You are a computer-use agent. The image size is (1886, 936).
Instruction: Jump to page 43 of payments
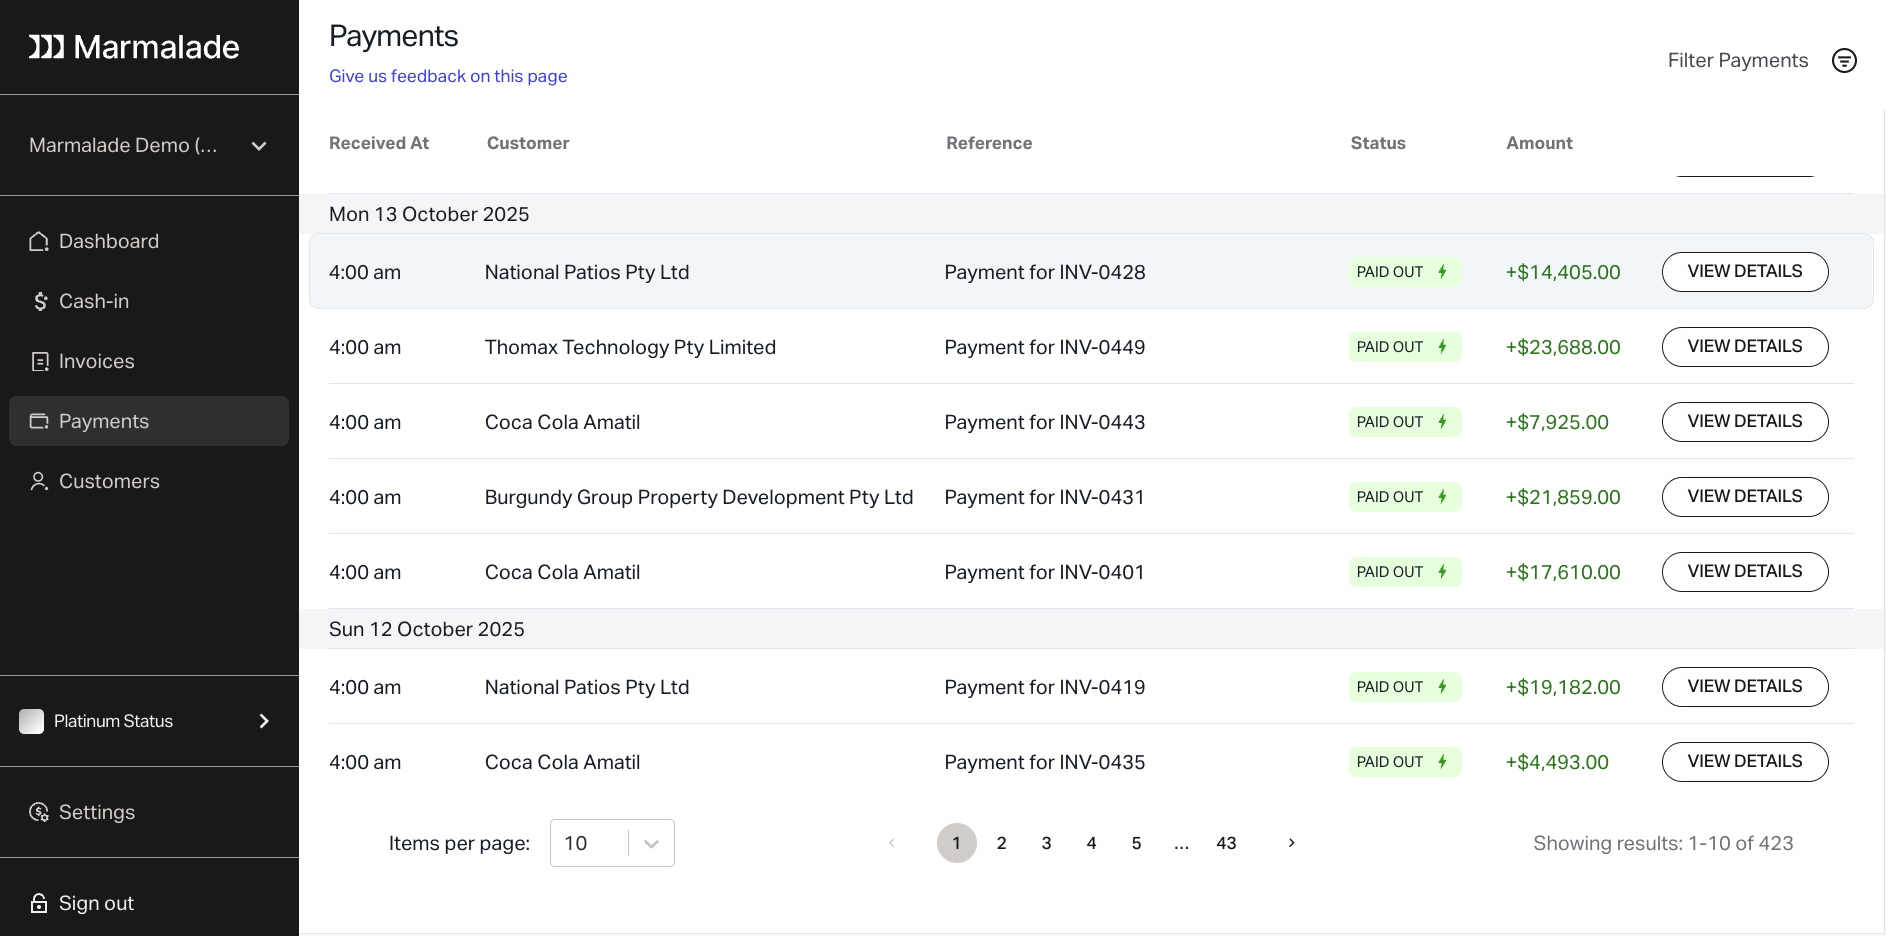coord(1226,843)
